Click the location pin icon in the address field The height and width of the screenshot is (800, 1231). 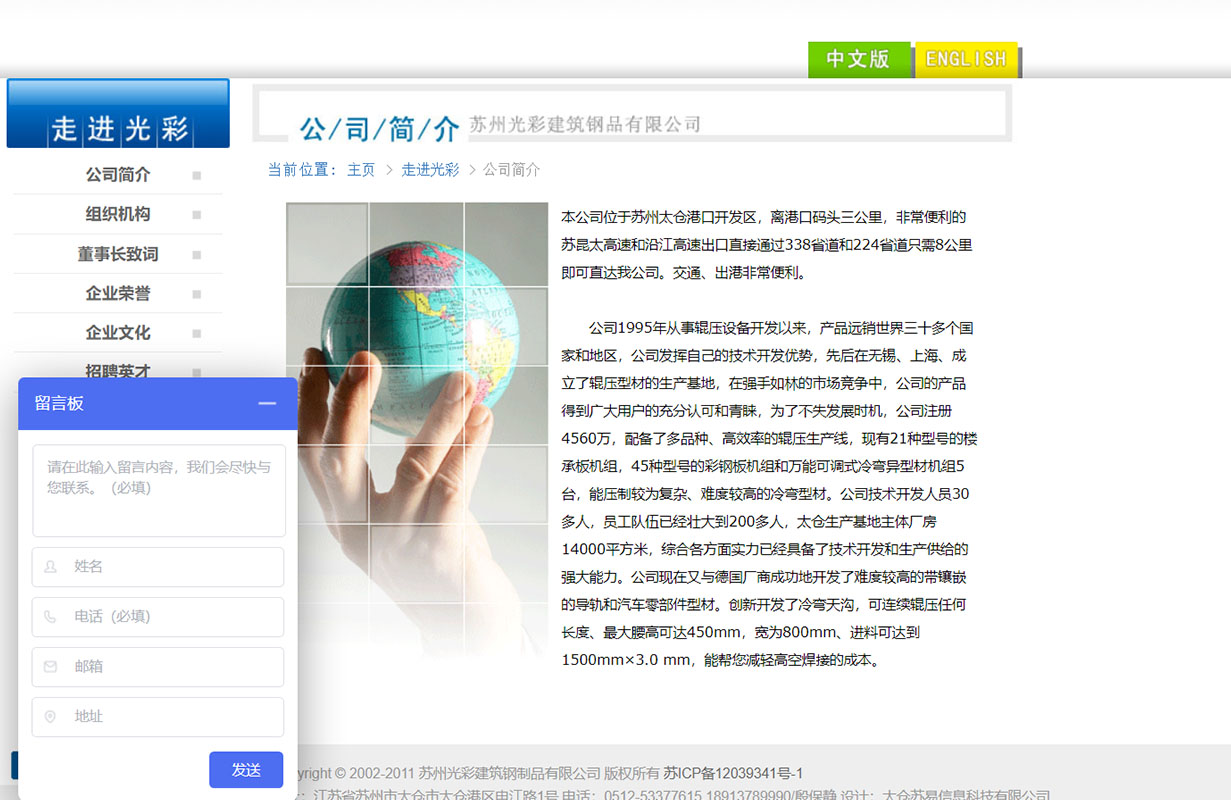pos(50,717)
